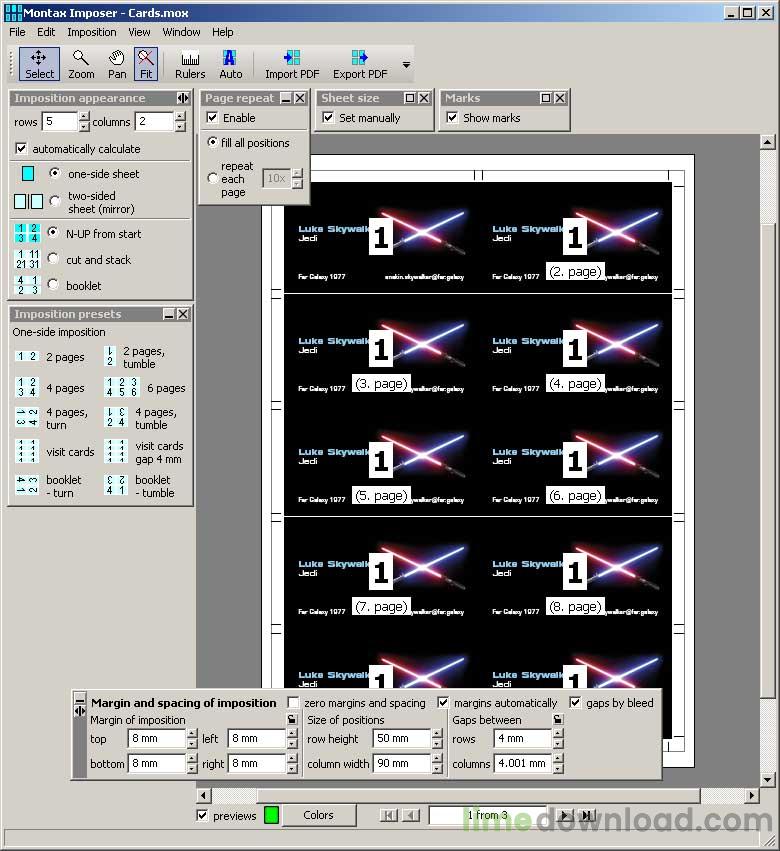Click the Colors button
Image resolution: width=780 pixels, height=851 pixels.
pos(319,815)
